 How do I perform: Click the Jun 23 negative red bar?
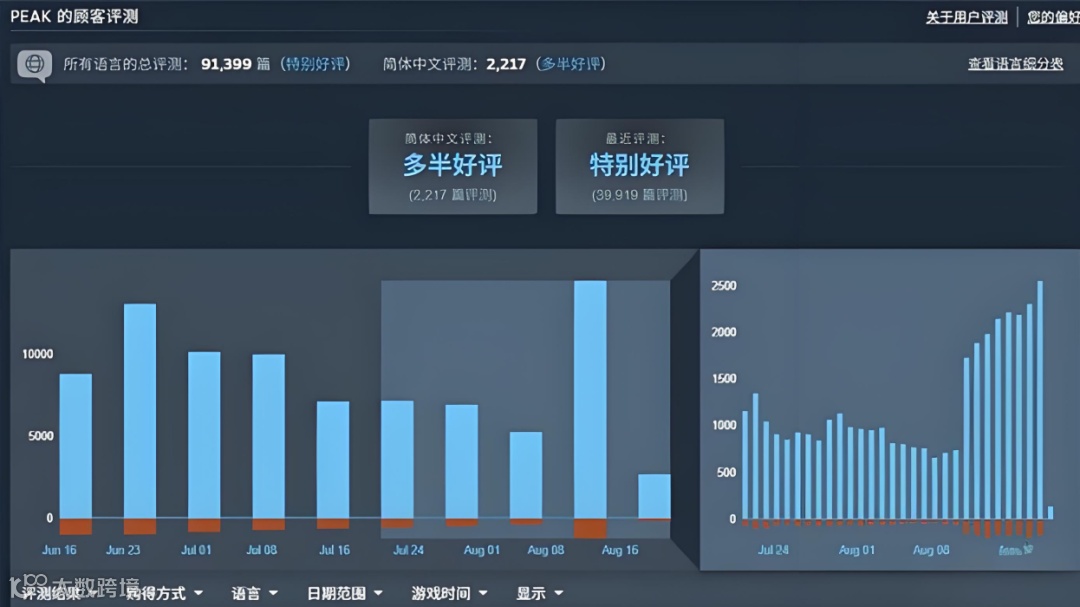pos(140,526)
